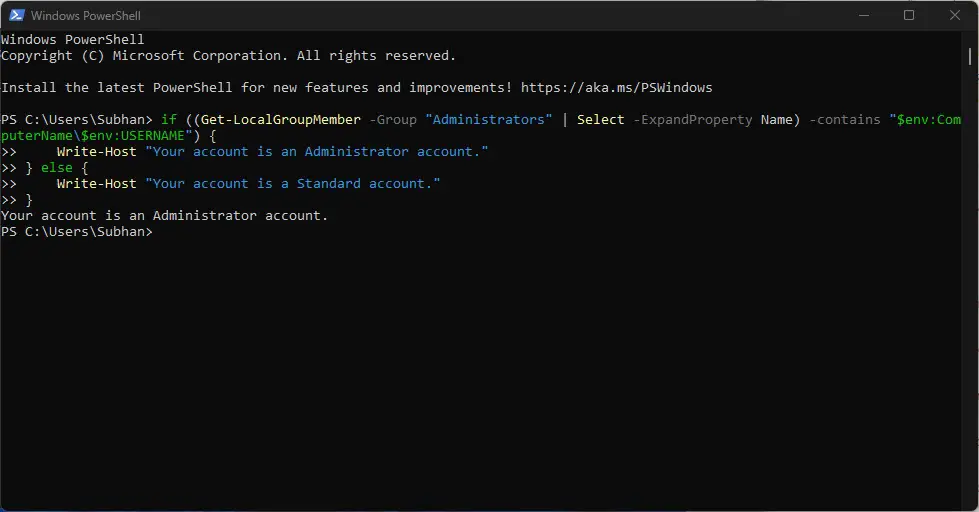The image size is (979, 512).
Task: Click the else keyword
Action: [x=57, y=167]
